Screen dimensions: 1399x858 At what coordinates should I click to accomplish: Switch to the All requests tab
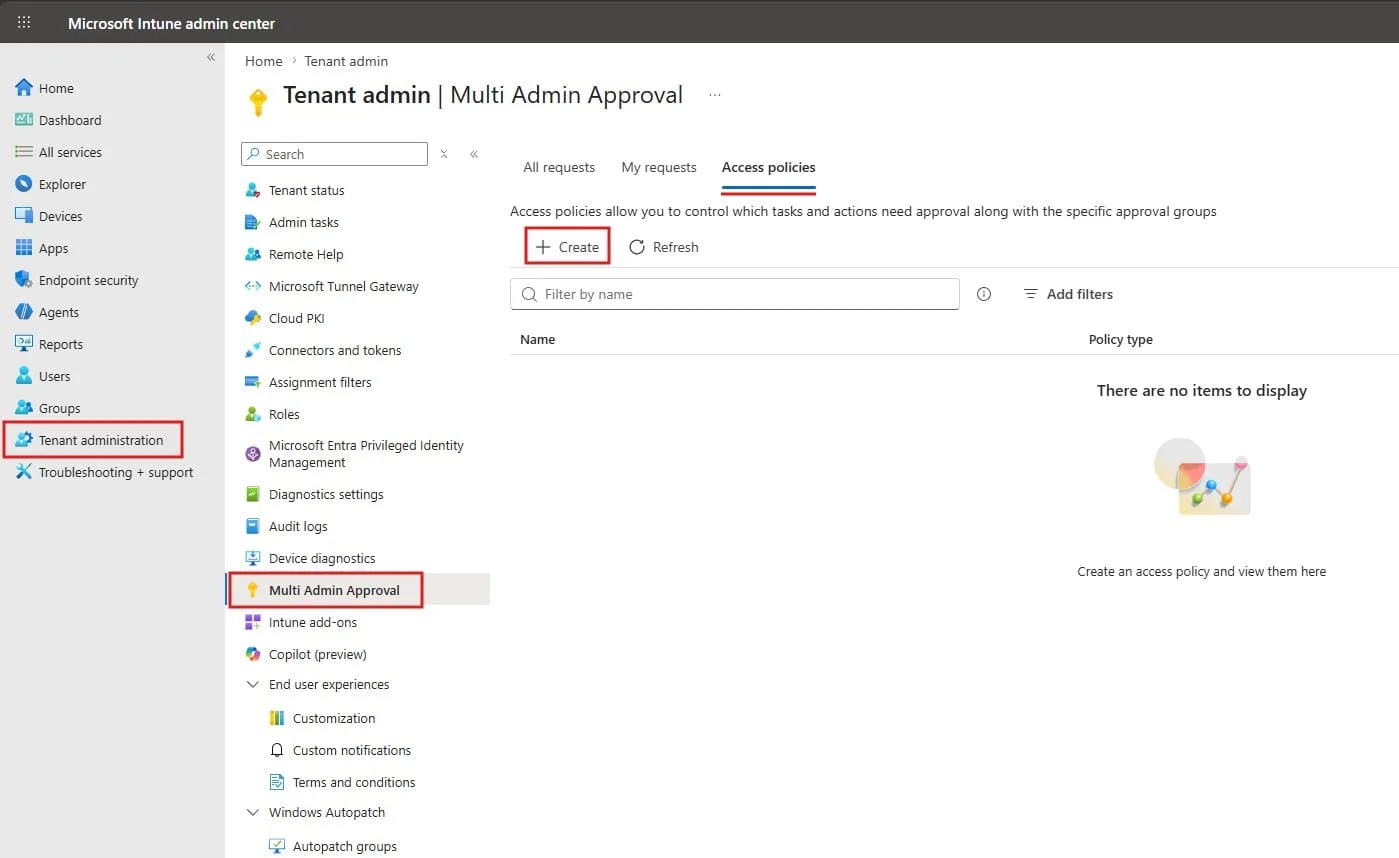[x=559, y=167]
